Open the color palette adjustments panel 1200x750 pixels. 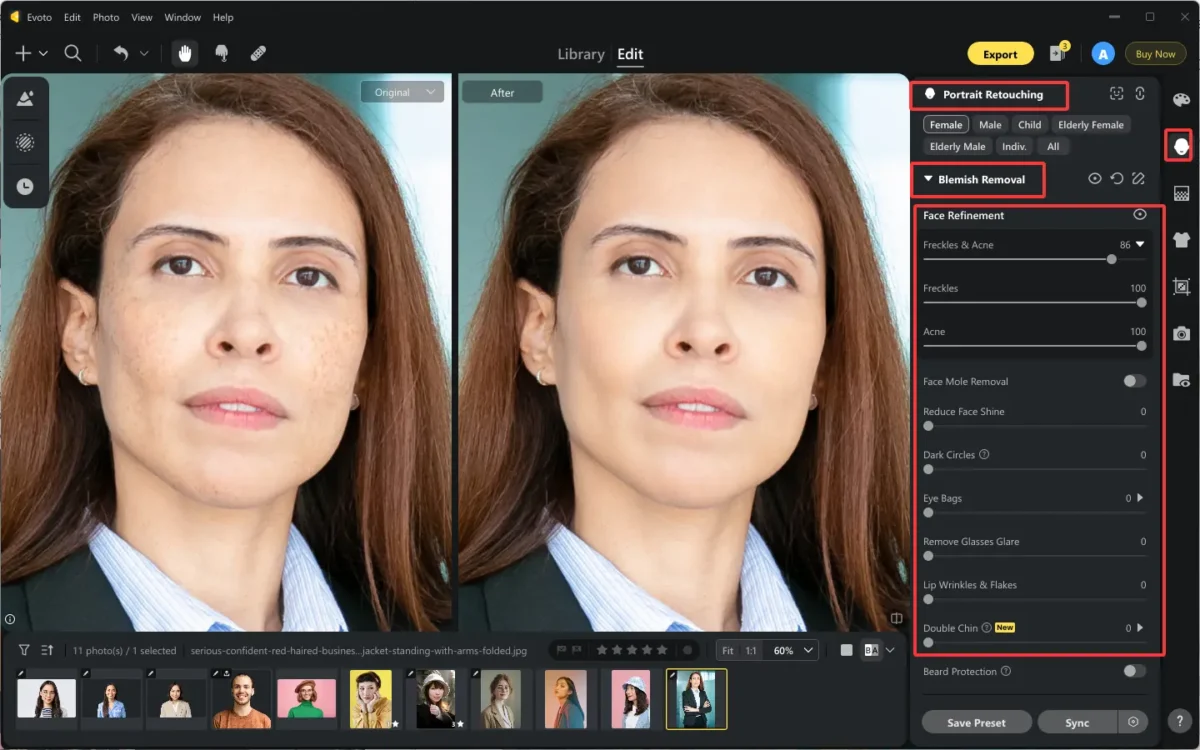[x=1181, y=99]
